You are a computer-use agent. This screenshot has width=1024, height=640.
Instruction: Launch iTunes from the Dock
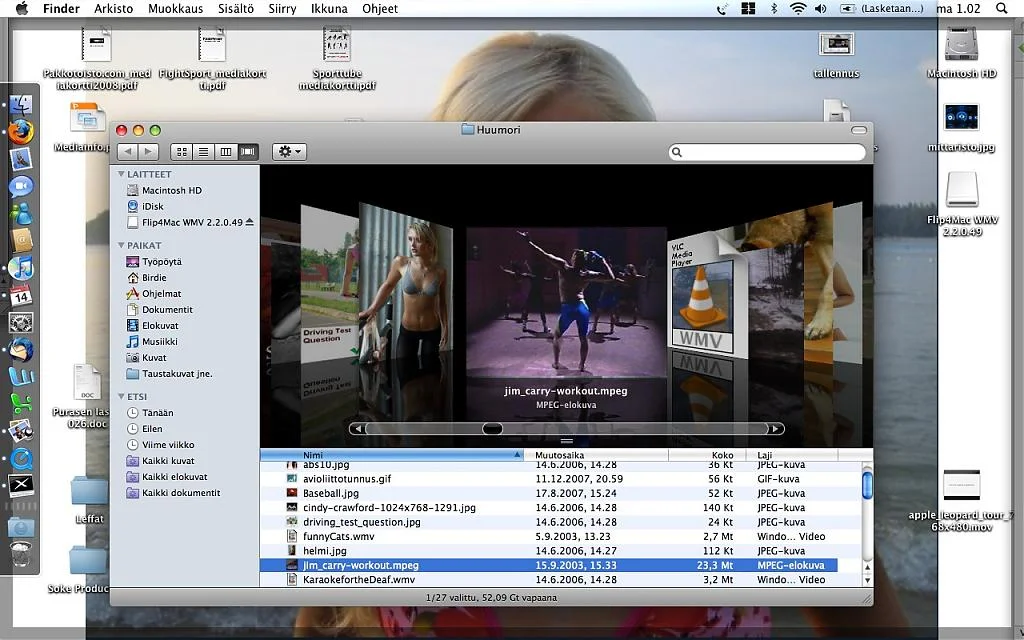click(21, 268)
